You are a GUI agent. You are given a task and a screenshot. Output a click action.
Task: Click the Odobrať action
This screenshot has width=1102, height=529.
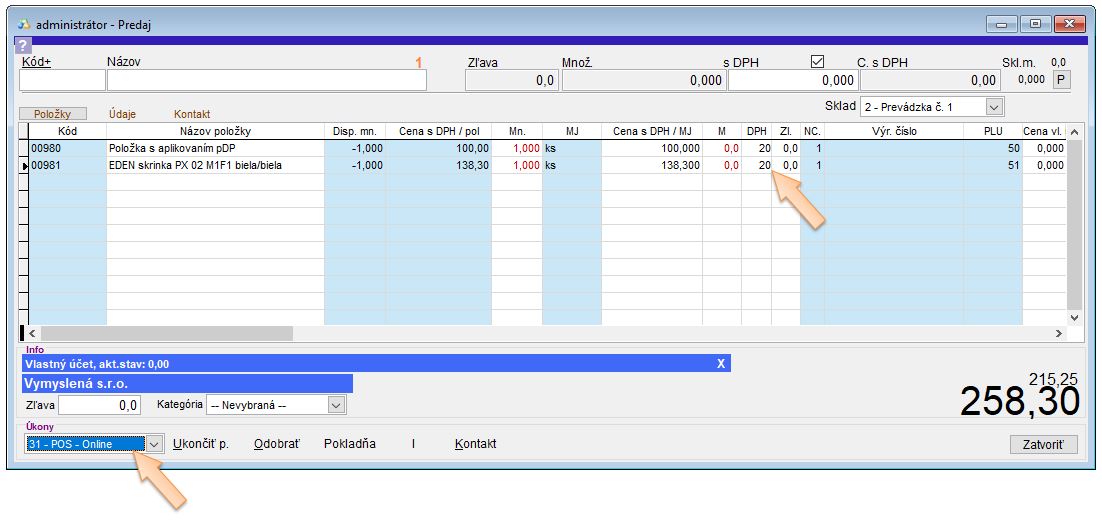click(276, 444)
